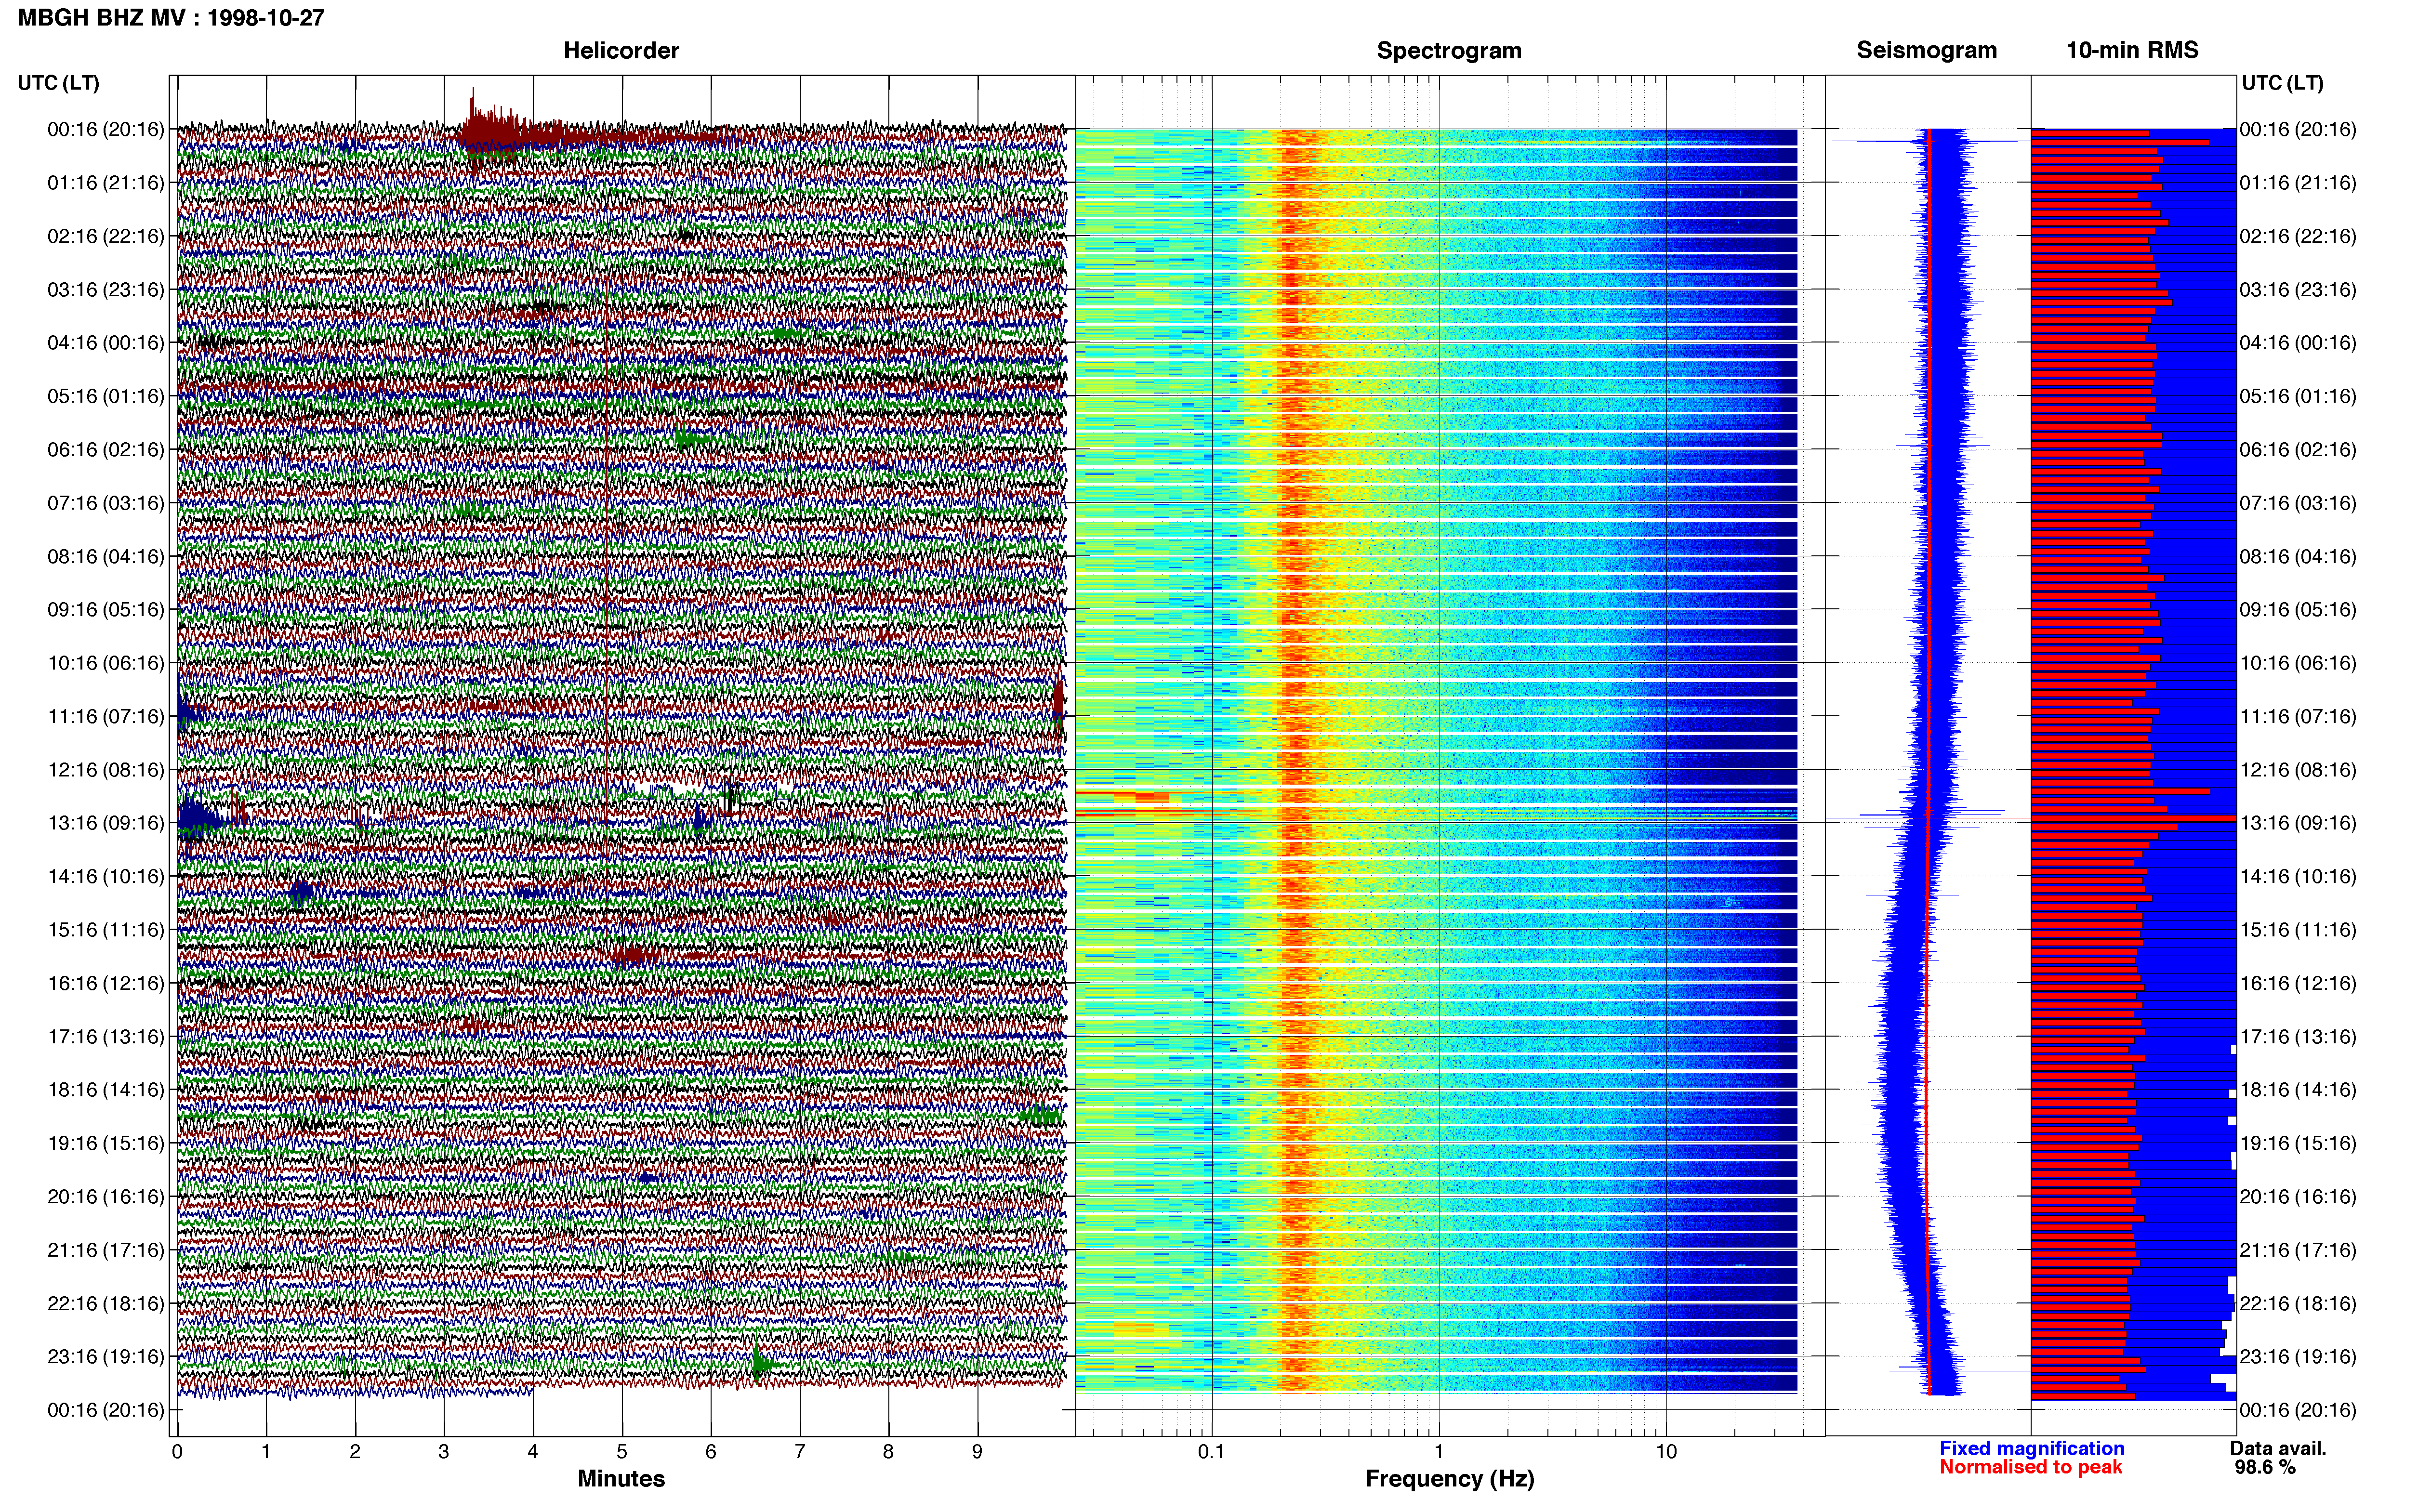2418x1512 pixels.
Task: Click the left-axis time label '03:16 (23:16)'
Action: [x=106, y=290]
